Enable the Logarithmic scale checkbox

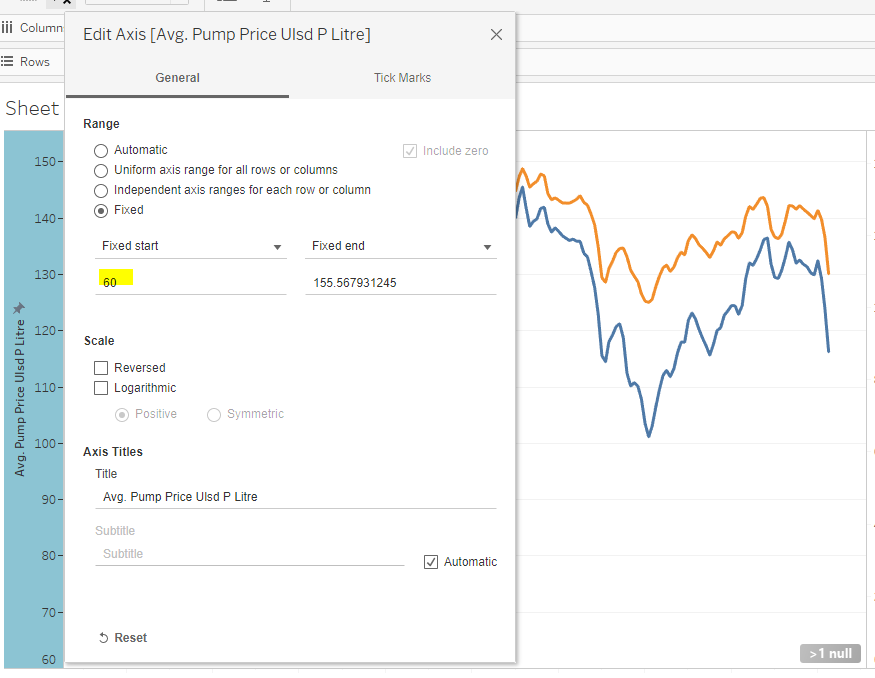pyautogui.click(x=101, y=388)
